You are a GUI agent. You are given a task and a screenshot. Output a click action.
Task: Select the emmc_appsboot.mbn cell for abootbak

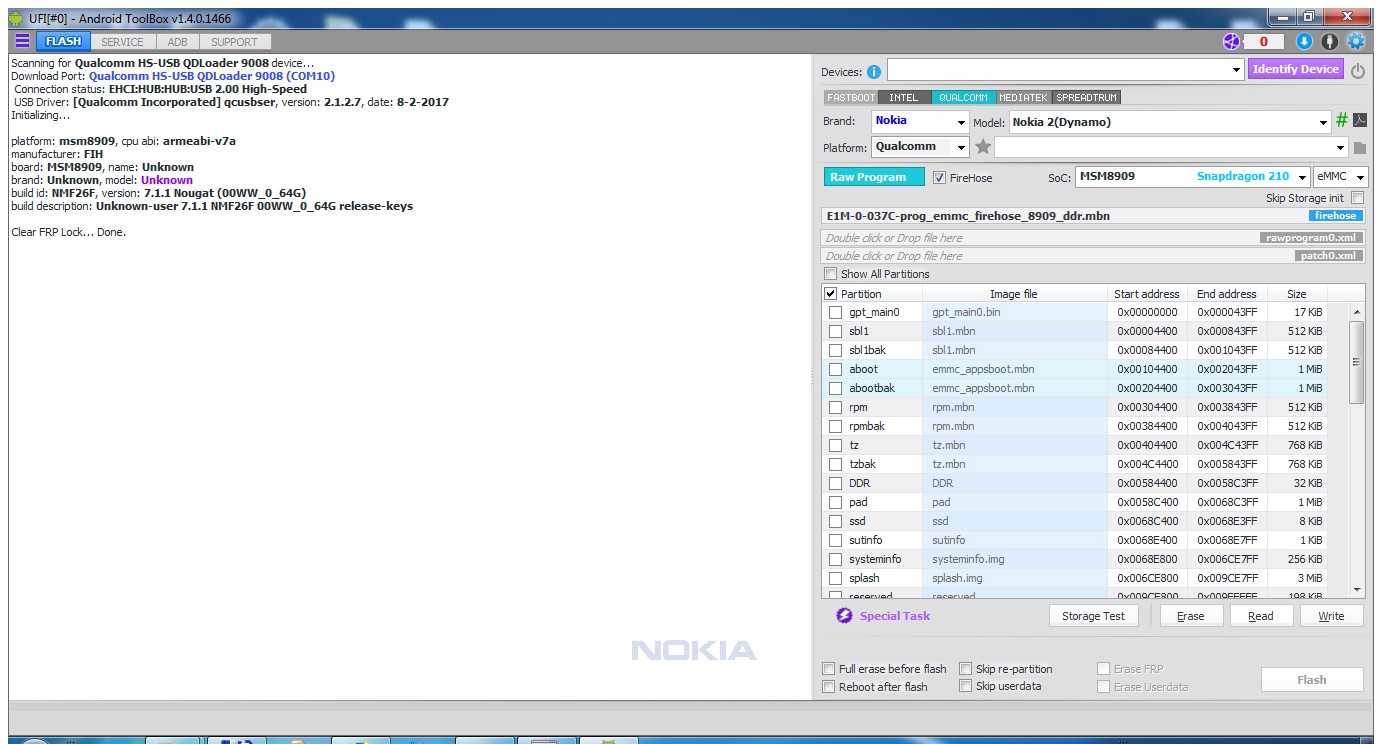point(1014,388)
